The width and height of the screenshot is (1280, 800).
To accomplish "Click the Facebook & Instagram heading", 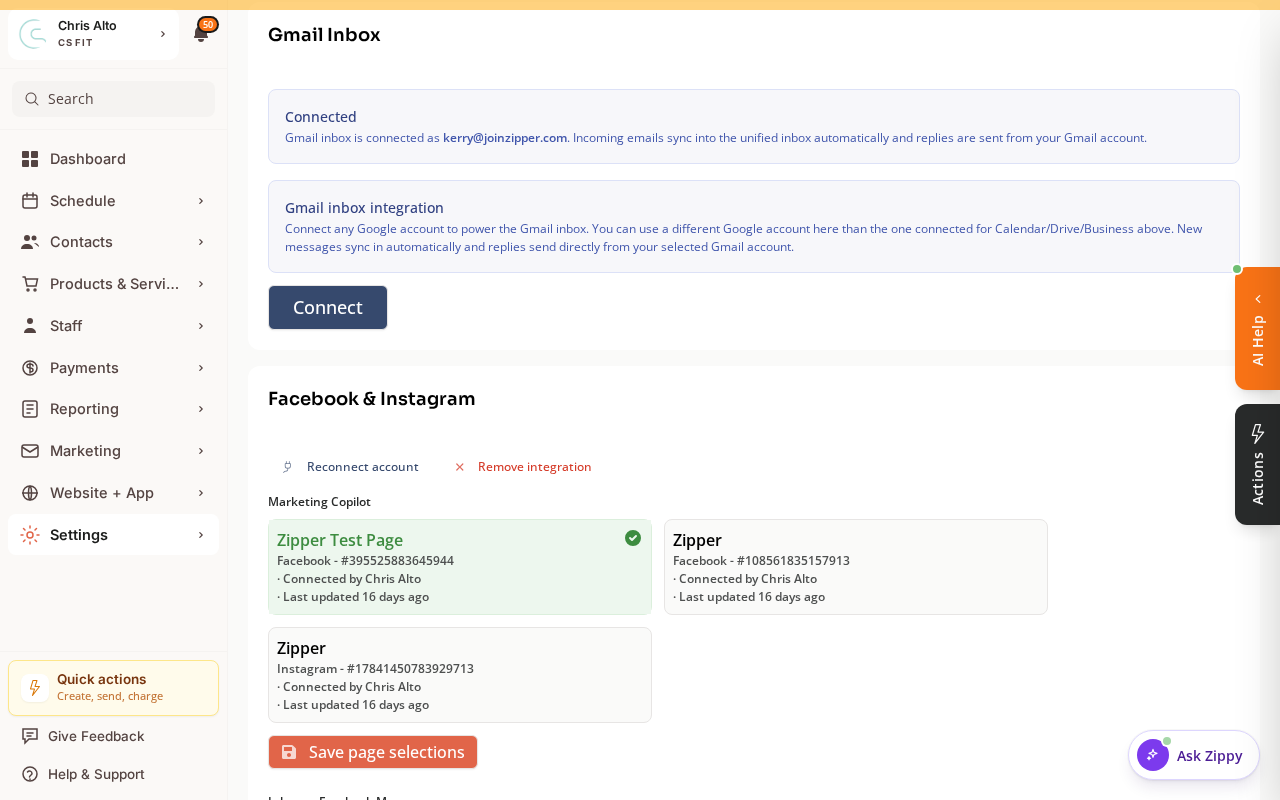I will pyautogui.click(x=372, y=399).
